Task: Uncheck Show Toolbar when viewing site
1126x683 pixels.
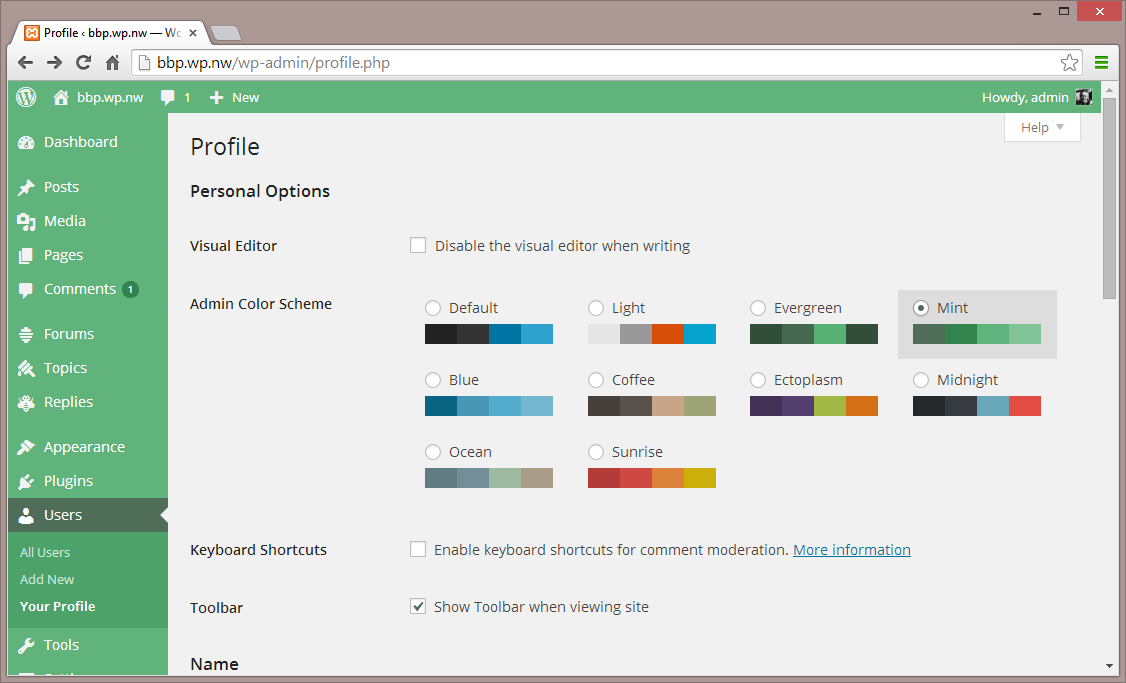Action: [x=418, y=607]
